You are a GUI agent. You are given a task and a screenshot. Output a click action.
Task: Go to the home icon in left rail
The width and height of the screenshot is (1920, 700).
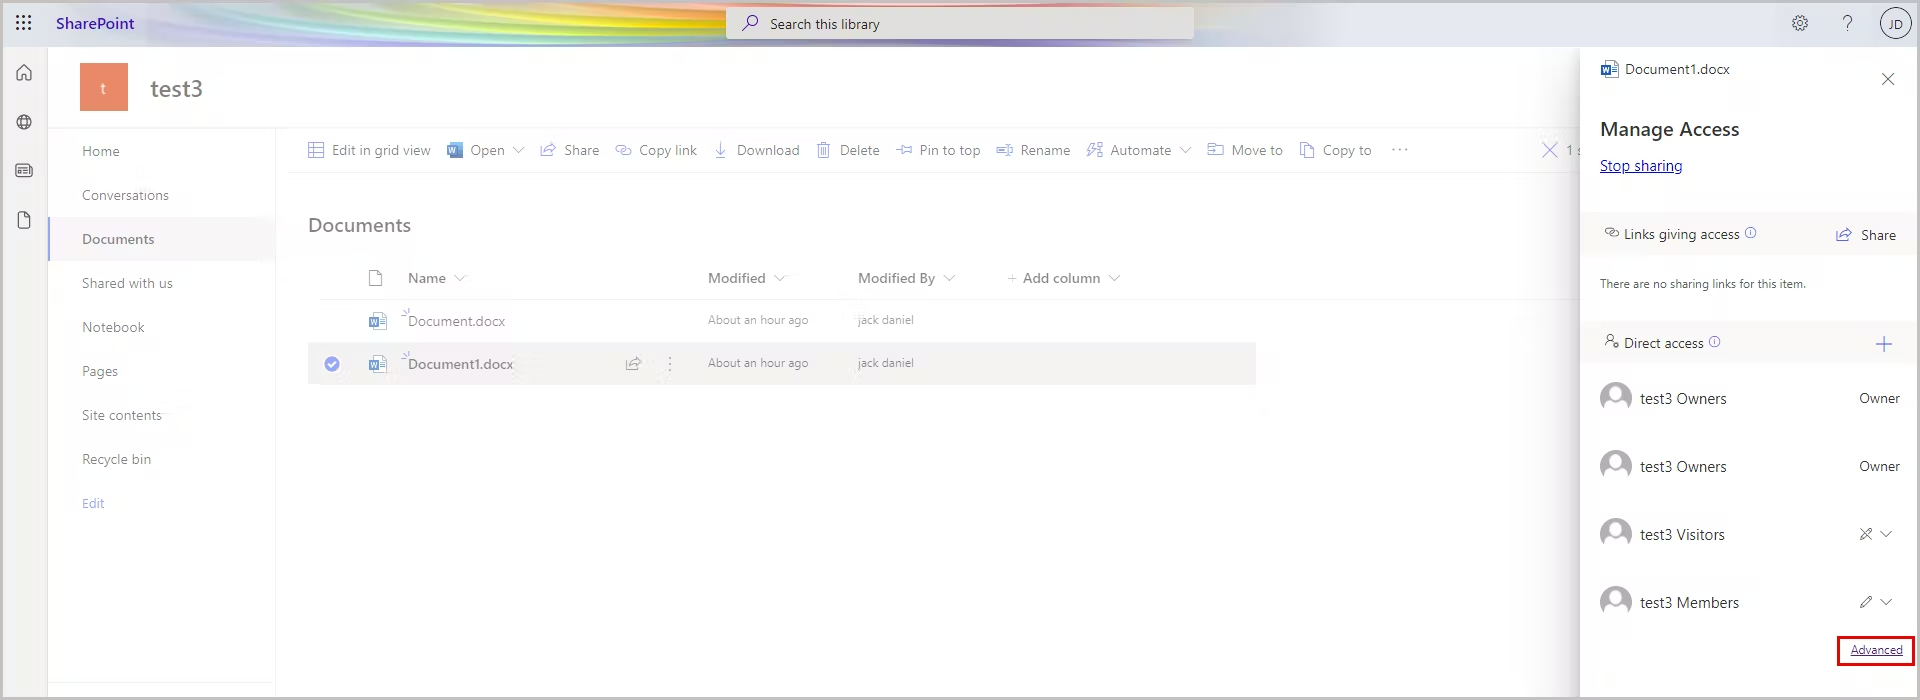[24, 73]
